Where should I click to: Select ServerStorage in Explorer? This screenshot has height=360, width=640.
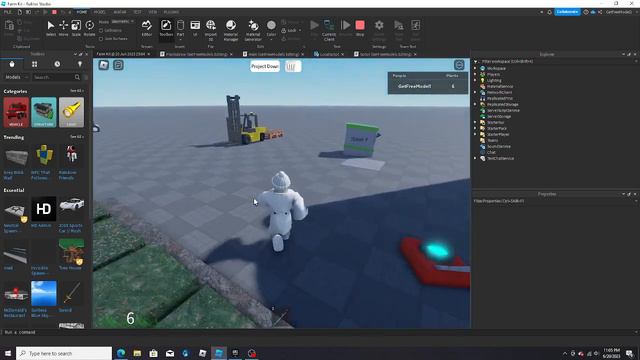[x=499, y=116]
